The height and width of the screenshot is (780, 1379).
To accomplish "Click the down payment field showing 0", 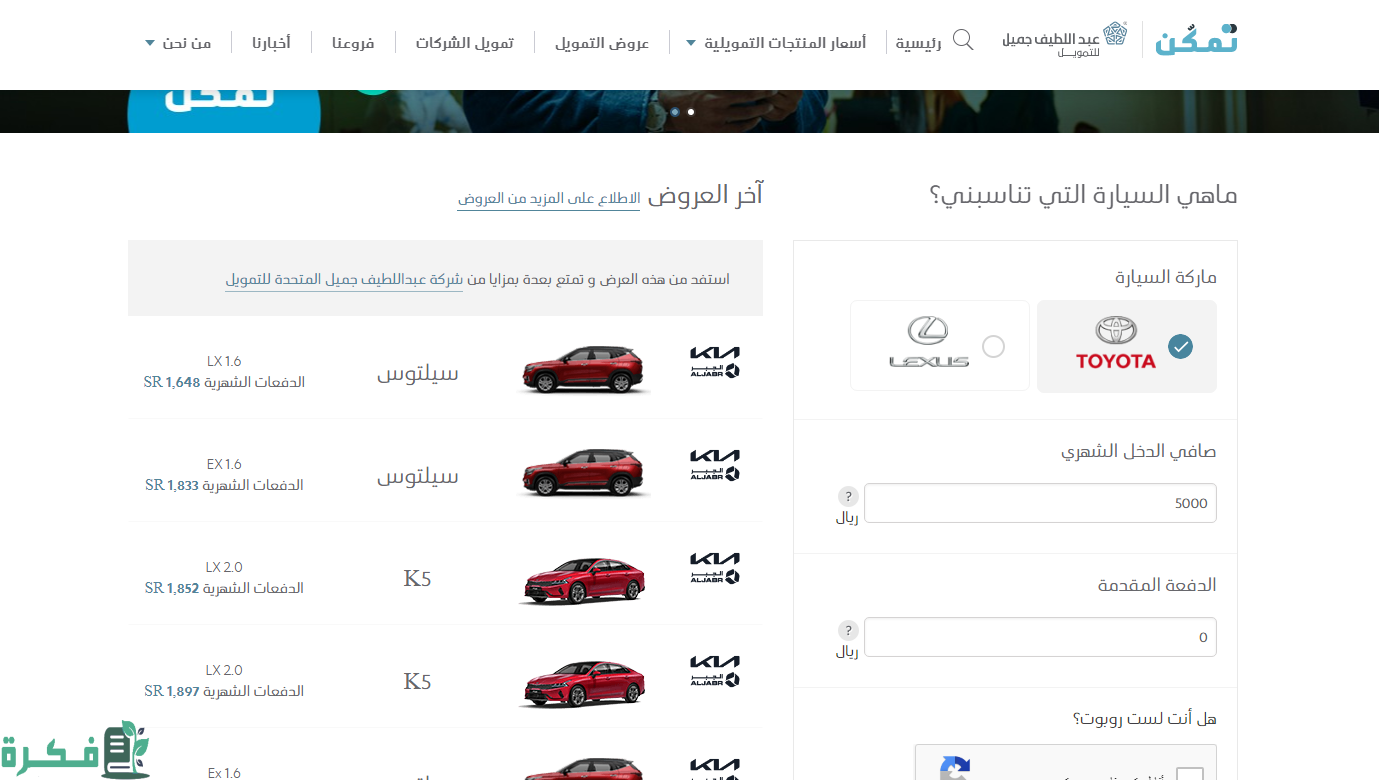I will click(1040, 637).
